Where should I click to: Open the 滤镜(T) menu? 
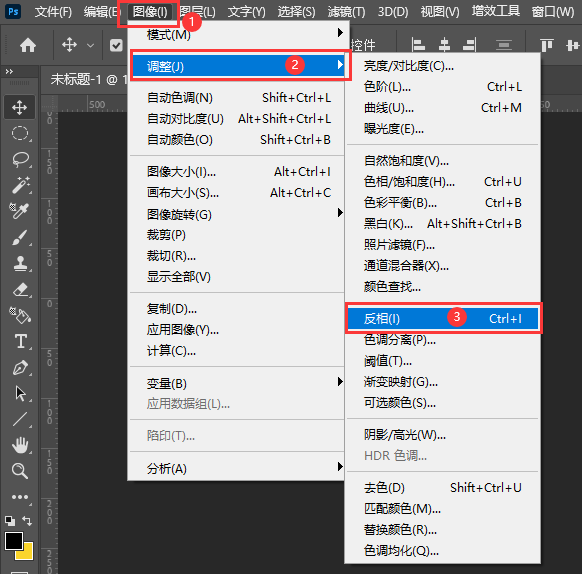click(x=346, y=12)
